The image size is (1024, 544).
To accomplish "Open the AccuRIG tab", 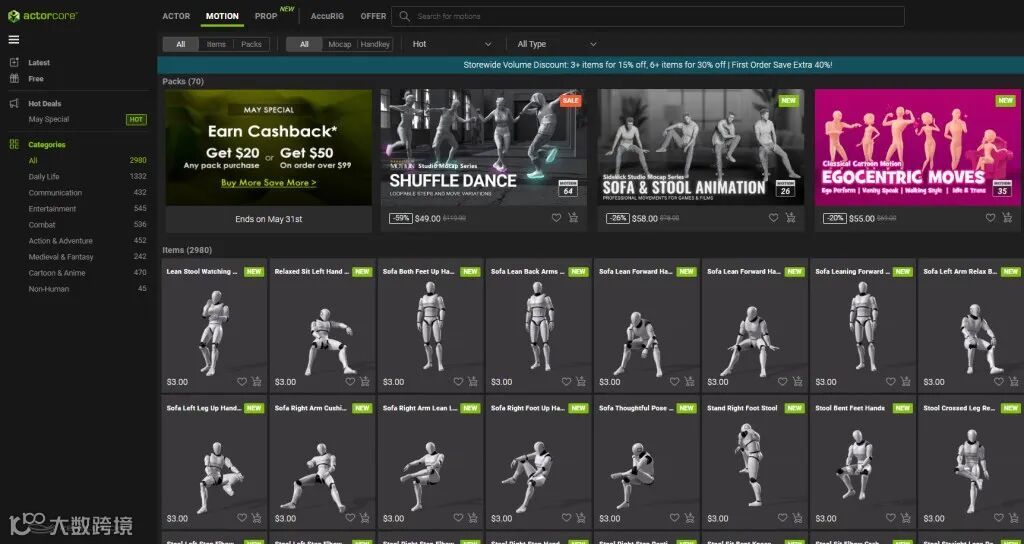I will [327, 16].
